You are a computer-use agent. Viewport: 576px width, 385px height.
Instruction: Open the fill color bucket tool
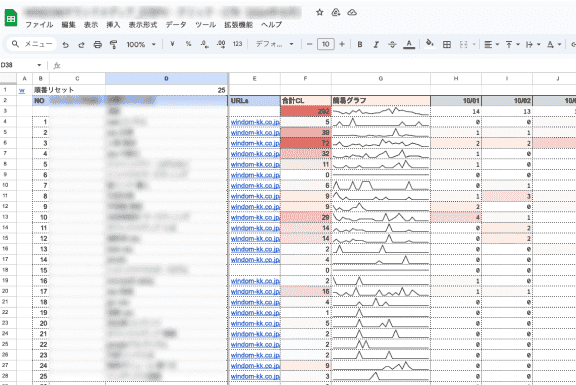(x=429, y=44)
